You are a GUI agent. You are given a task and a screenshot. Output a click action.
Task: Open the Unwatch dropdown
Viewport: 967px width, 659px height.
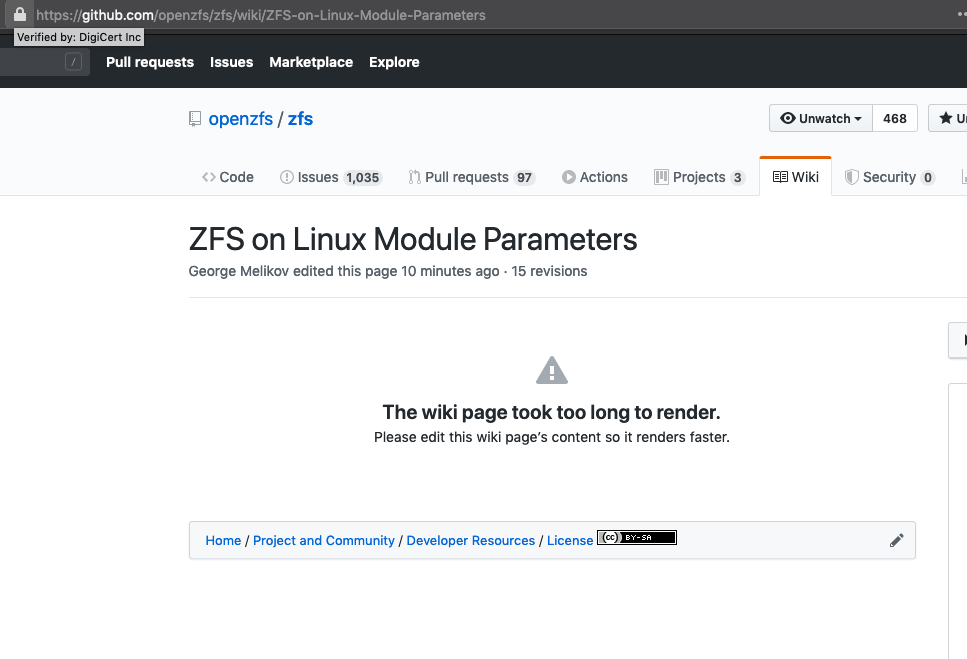pyautogui.click(x=821, y=118)
